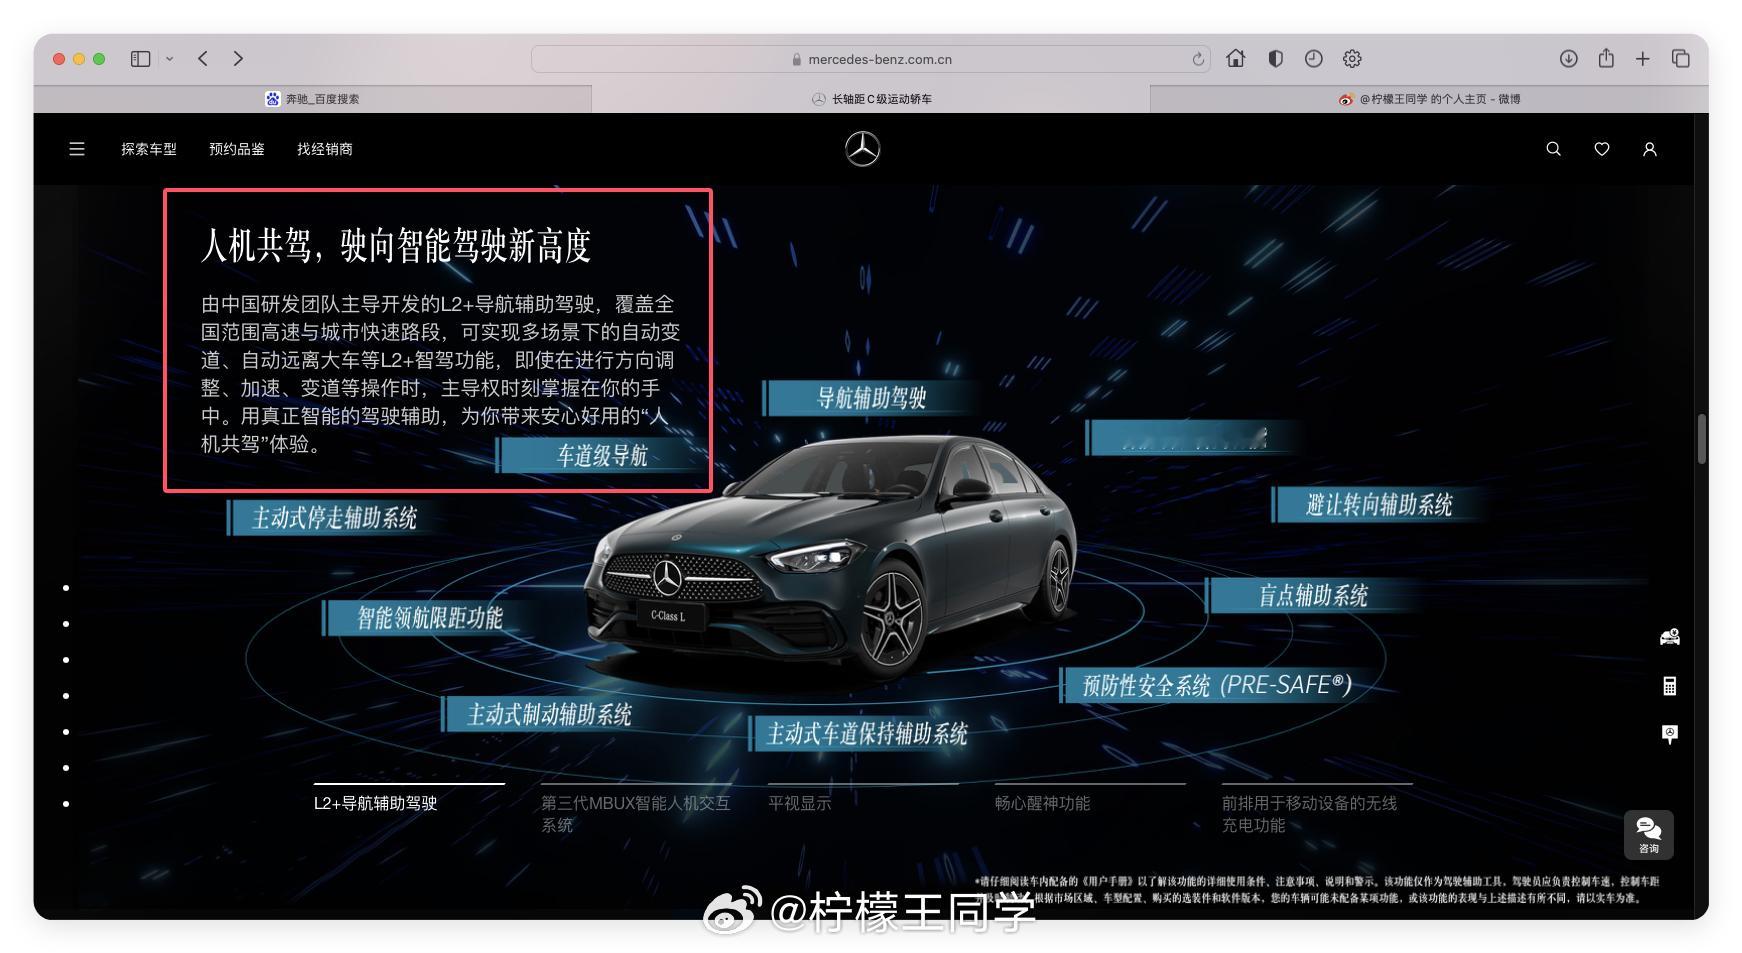Switch to the 奔驰_百度搜索 tab
Viewport: 1742px width, 953px height.
coord(312,99)
